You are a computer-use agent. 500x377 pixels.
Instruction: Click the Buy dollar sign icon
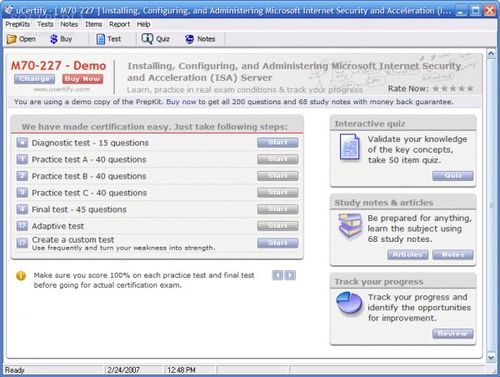click(x=54, y=39)
